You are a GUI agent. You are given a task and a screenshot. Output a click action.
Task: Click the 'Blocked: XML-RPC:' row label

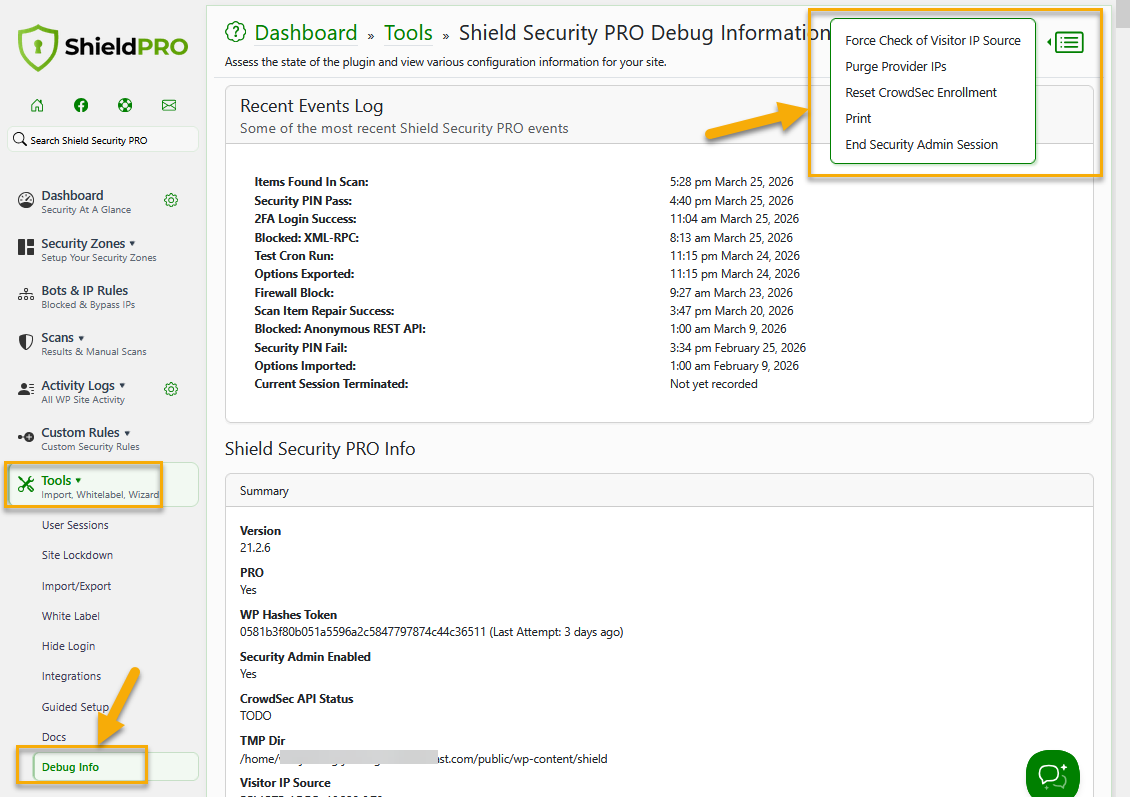pos(306,237)
